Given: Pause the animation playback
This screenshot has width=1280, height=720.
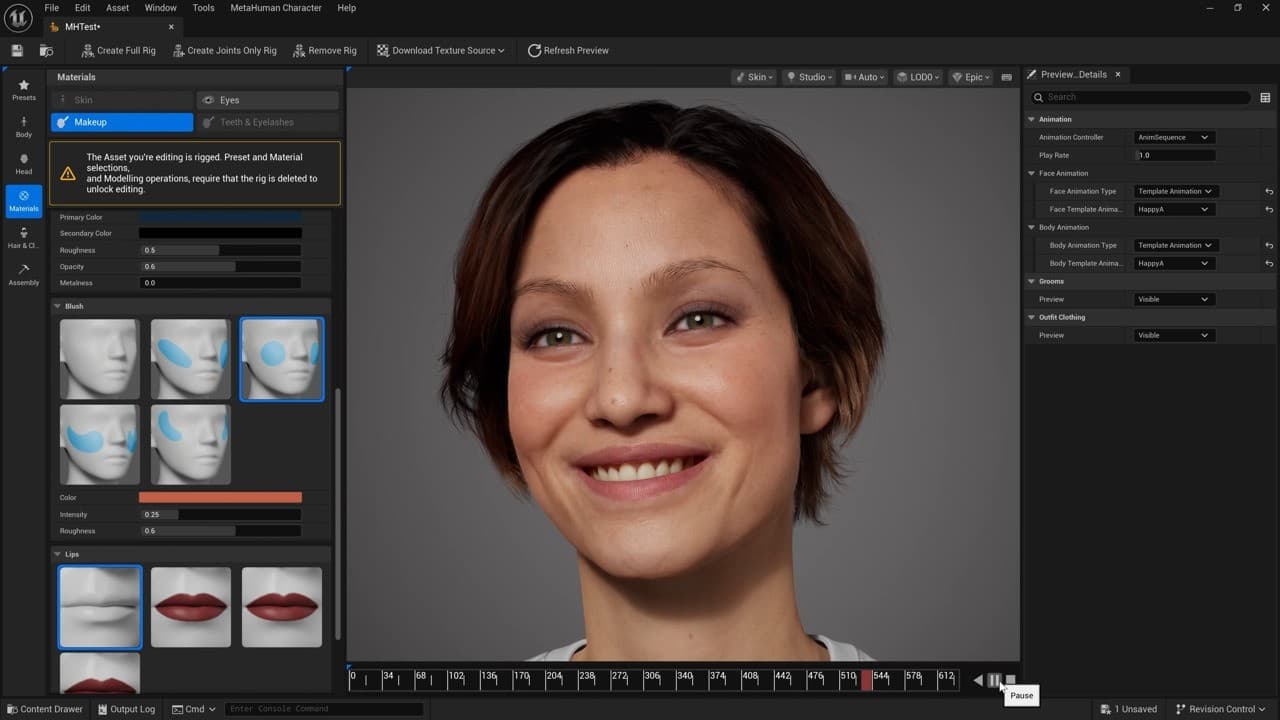Looking at the screenshot, I should pyautogui.click(x=994, y=679).
